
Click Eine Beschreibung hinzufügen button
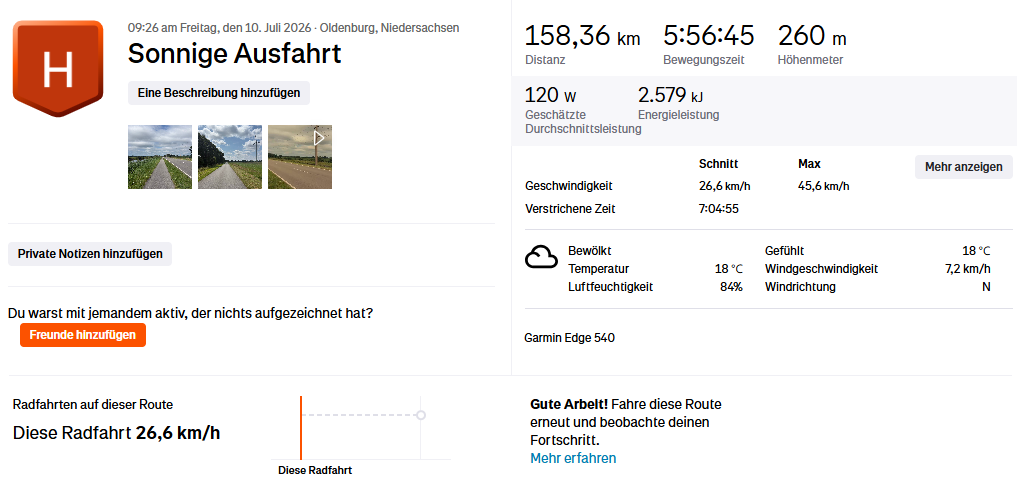click(x=219, y=93)
